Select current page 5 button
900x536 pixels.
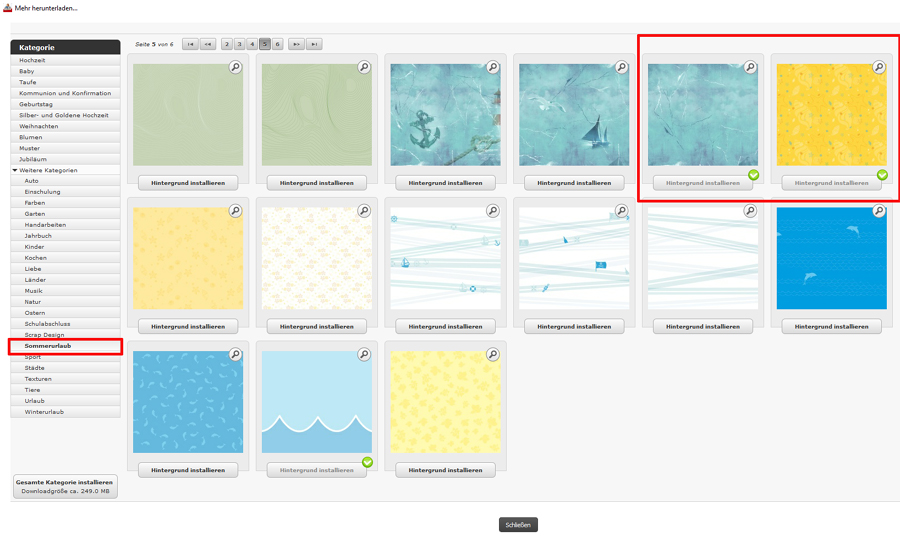point(265,44)
